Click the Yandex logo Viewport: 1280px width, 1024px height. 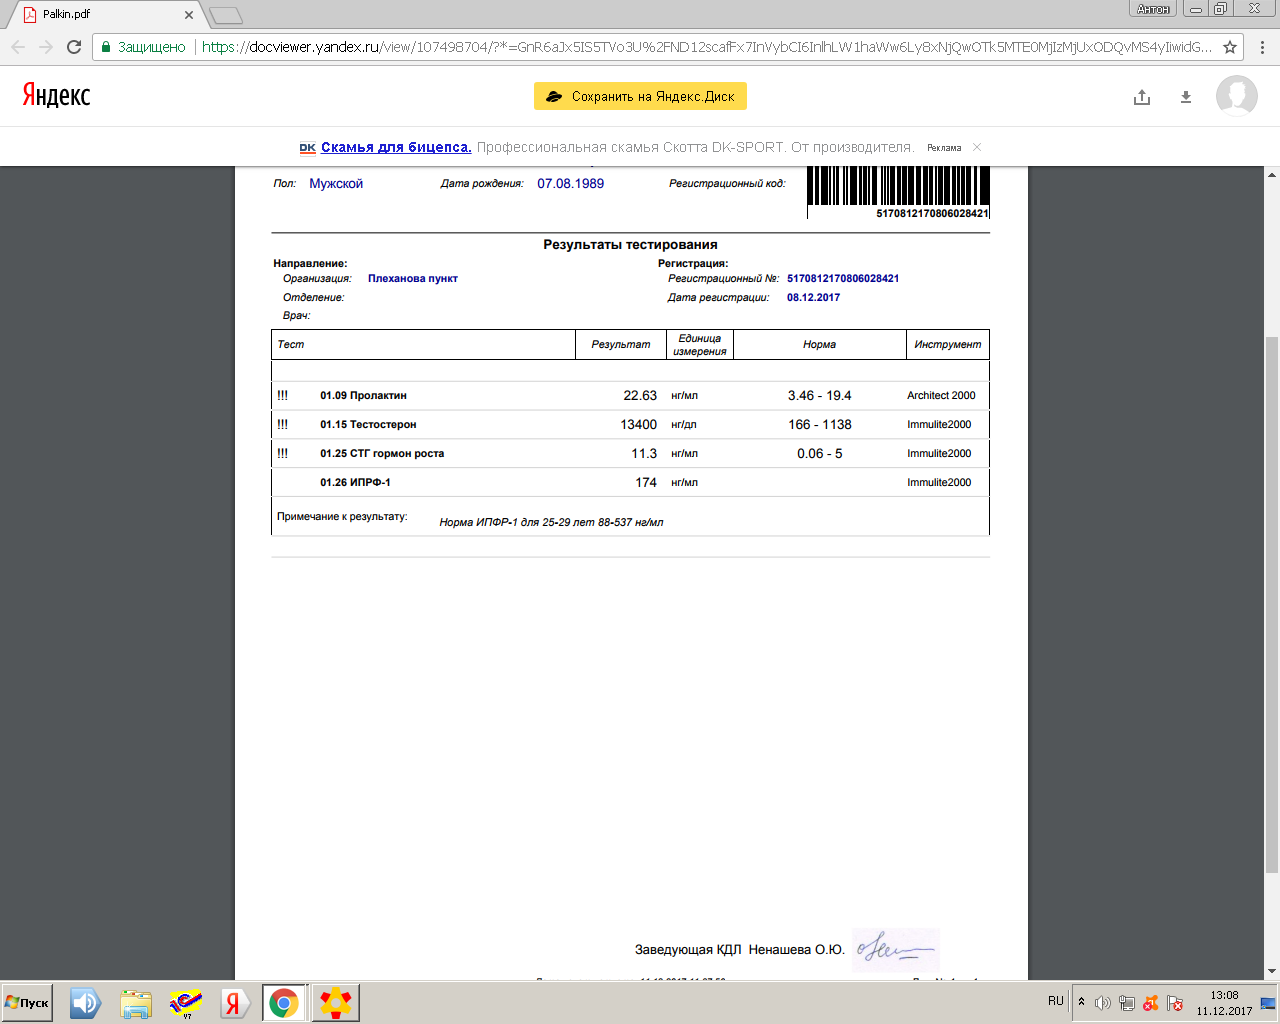pos(57,95)
